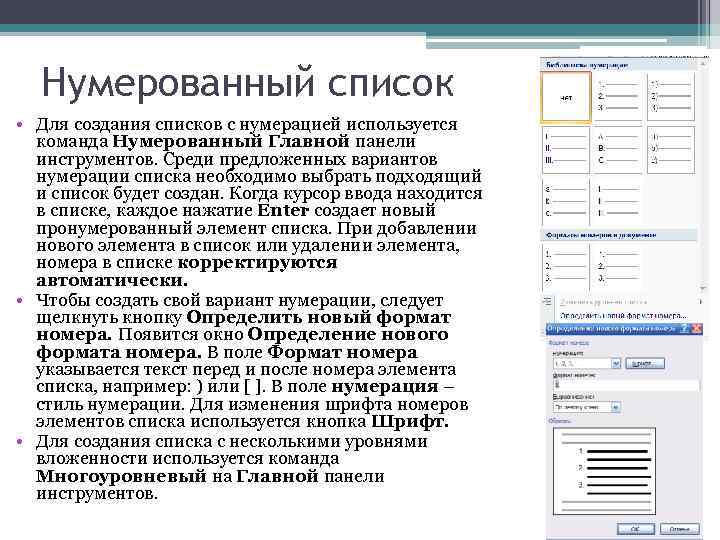This screenshot has width=720, height=540.
Task: Click the 'Формат номера' input field
Action: [626, 385]
